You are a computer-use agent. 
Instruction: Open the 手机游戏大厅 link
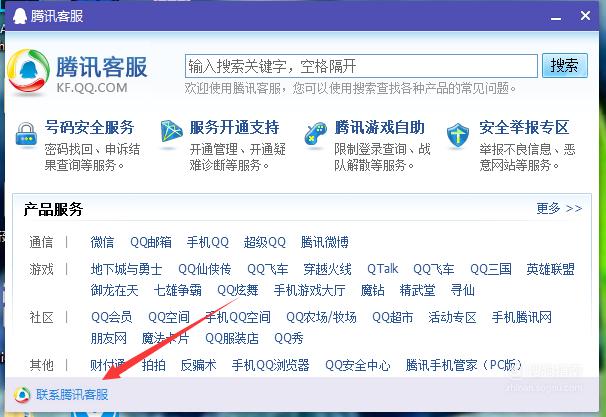coord(310,290)
